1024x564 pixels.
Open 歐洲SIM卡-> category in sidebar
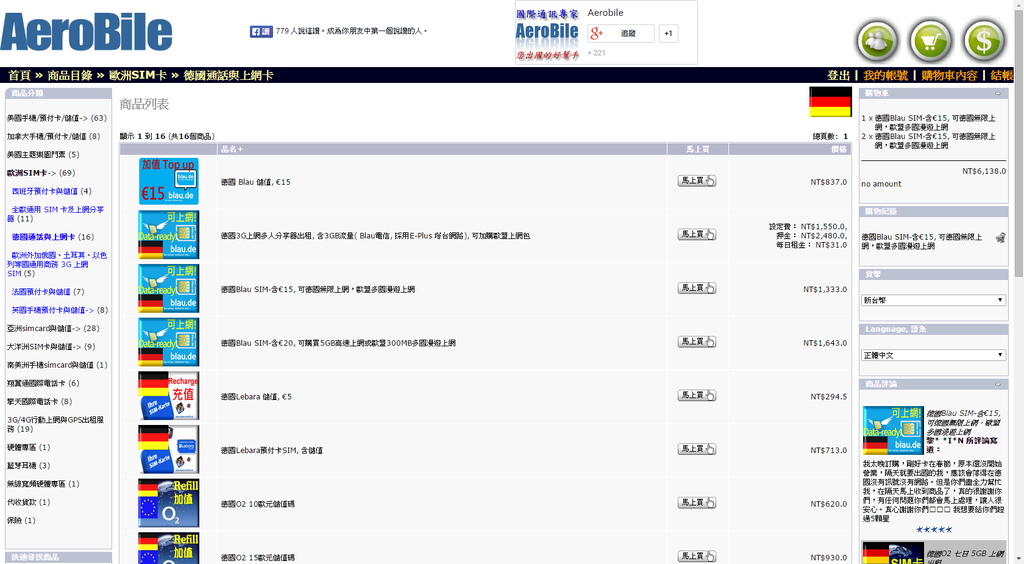click(31, 173)
